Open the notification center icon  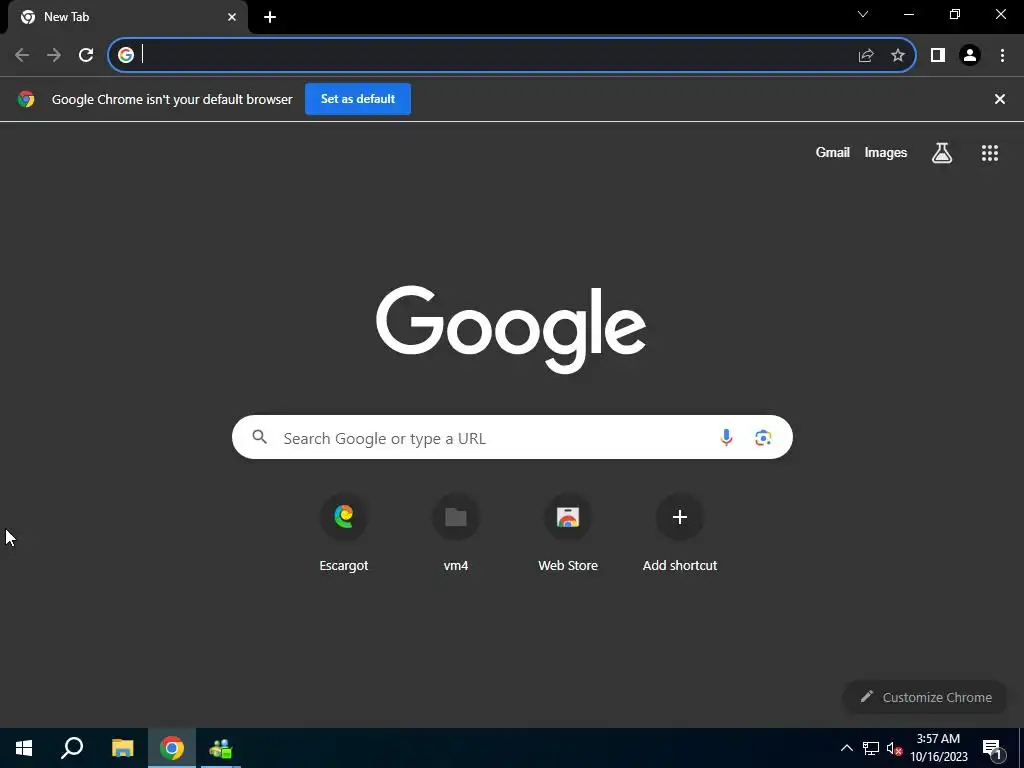click(x=992, y=748)
